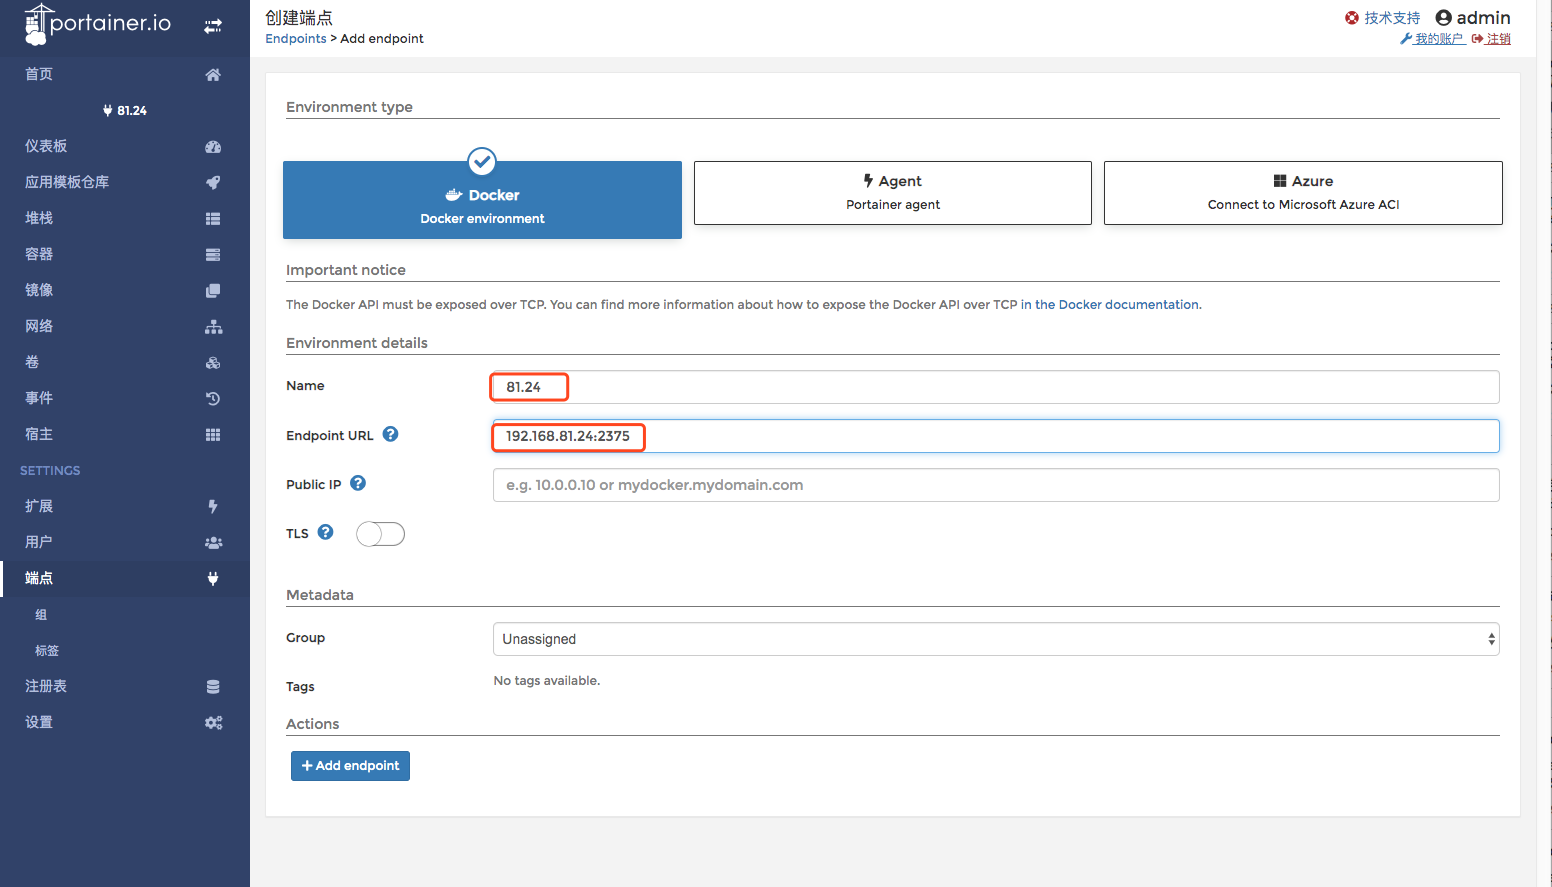Click the TLS help question icon
The width and height of the screenshot is (1552, 887).
pos(325,532)
